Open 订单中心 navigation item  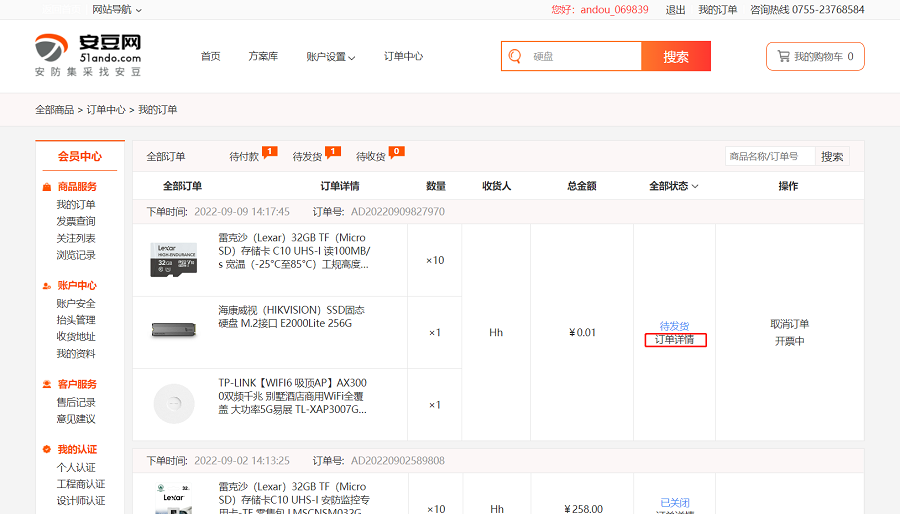pyautogui.click(x=403, y=56)
